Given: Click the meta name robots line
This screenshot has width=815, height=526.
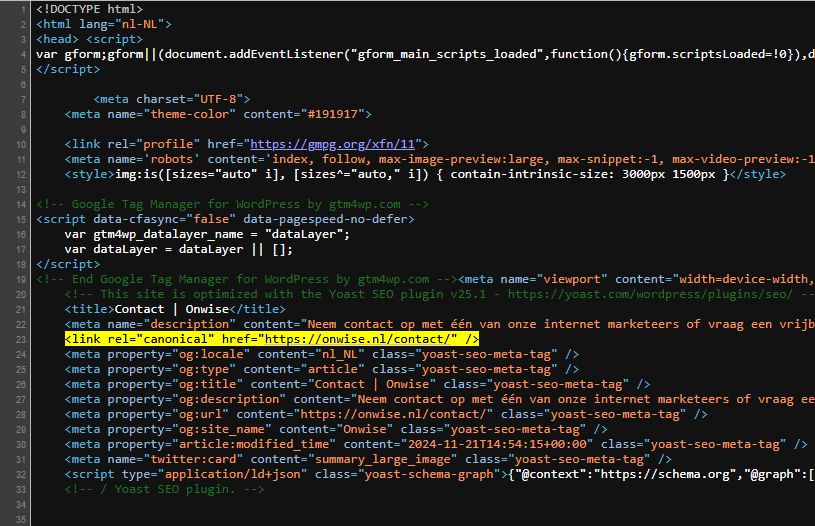Looking at the screenshot, I should (440, 159).
